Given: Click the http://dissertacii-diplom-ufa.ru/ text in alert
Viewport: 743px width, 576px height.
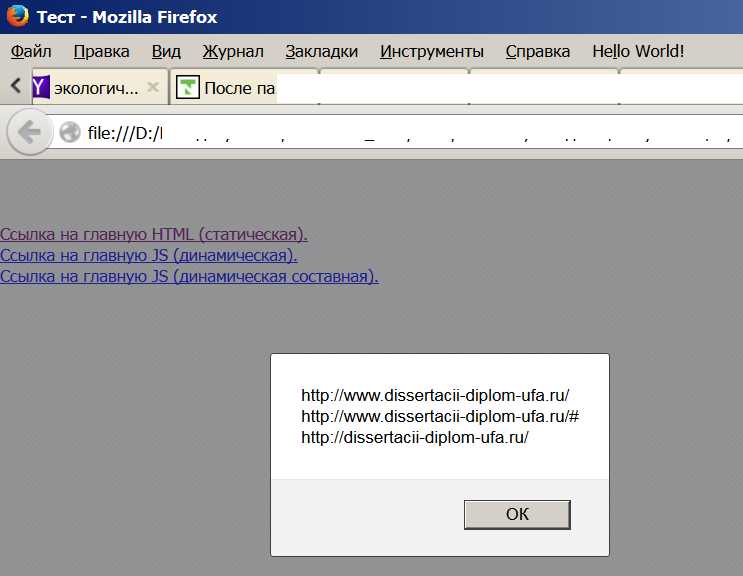Looking at the screenshot, I should 415,437.
